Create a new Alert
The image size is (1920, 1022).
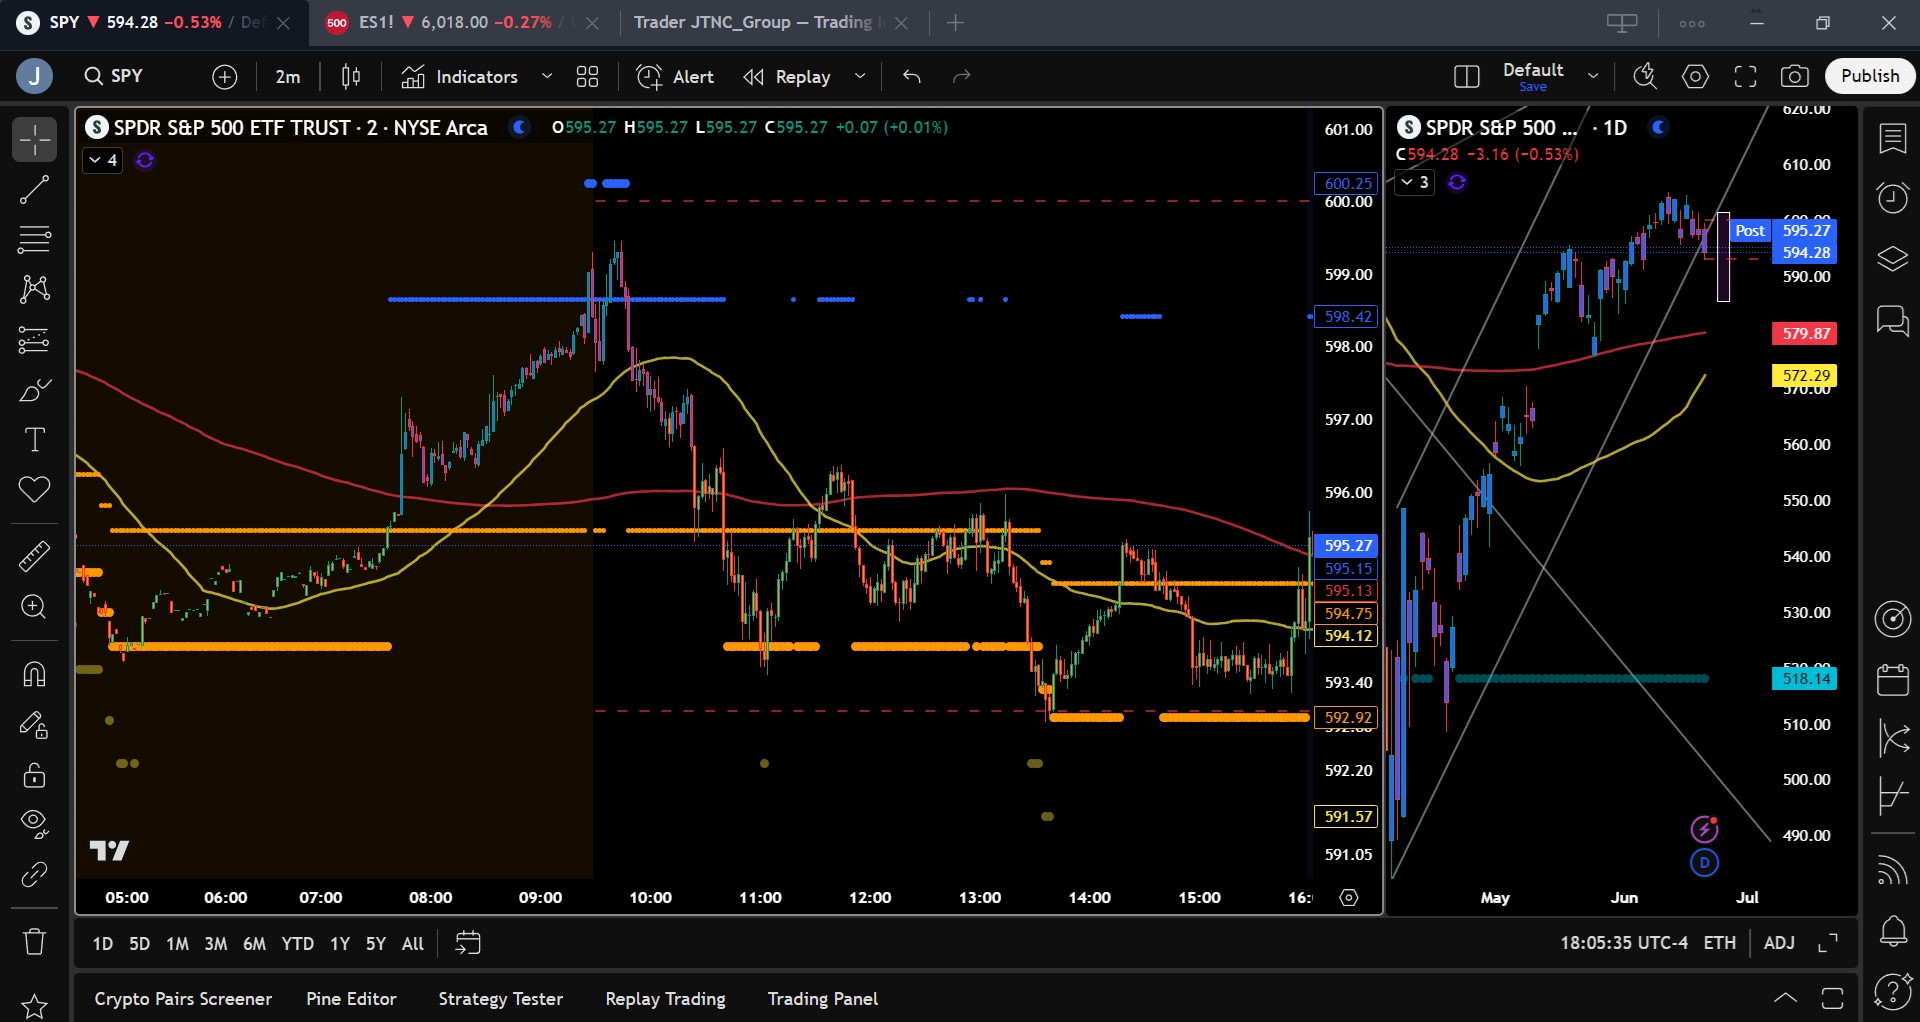675,77
